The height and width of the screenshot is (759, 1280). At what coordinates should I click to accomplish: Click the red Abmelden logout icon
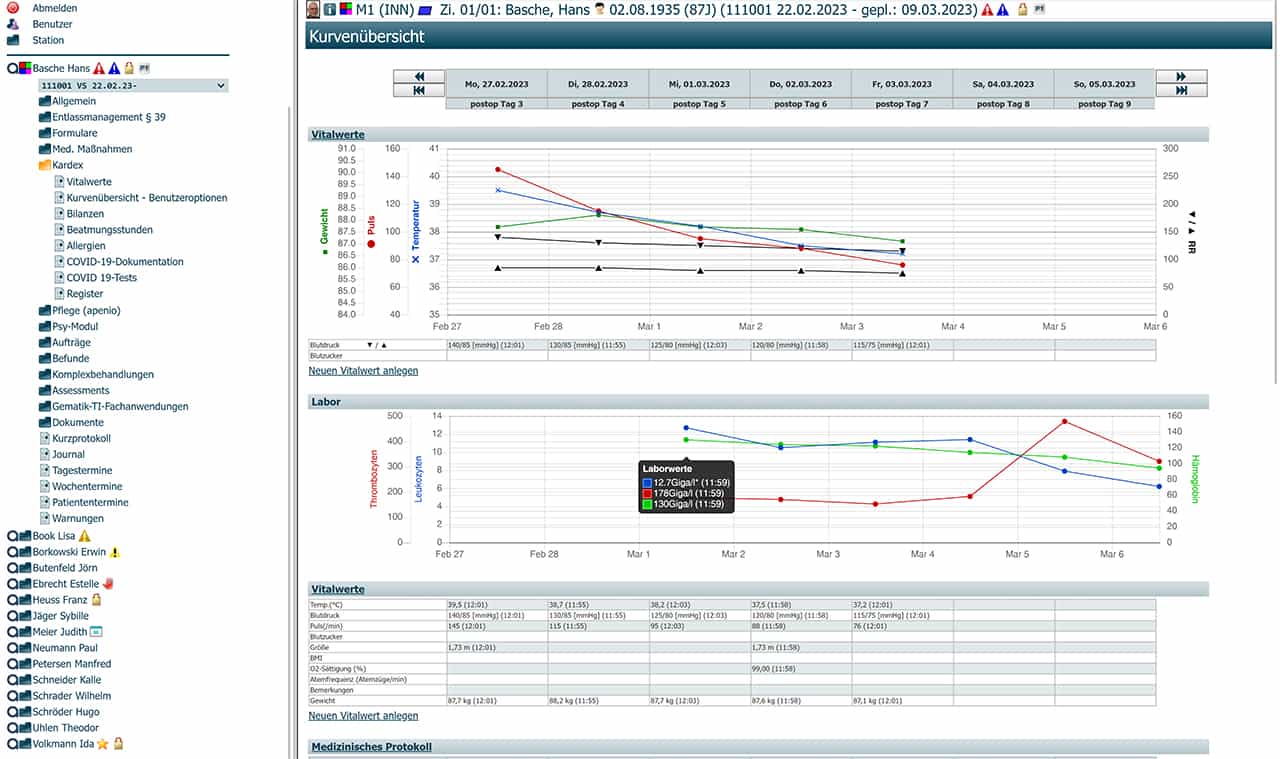[x=13, y=8]
